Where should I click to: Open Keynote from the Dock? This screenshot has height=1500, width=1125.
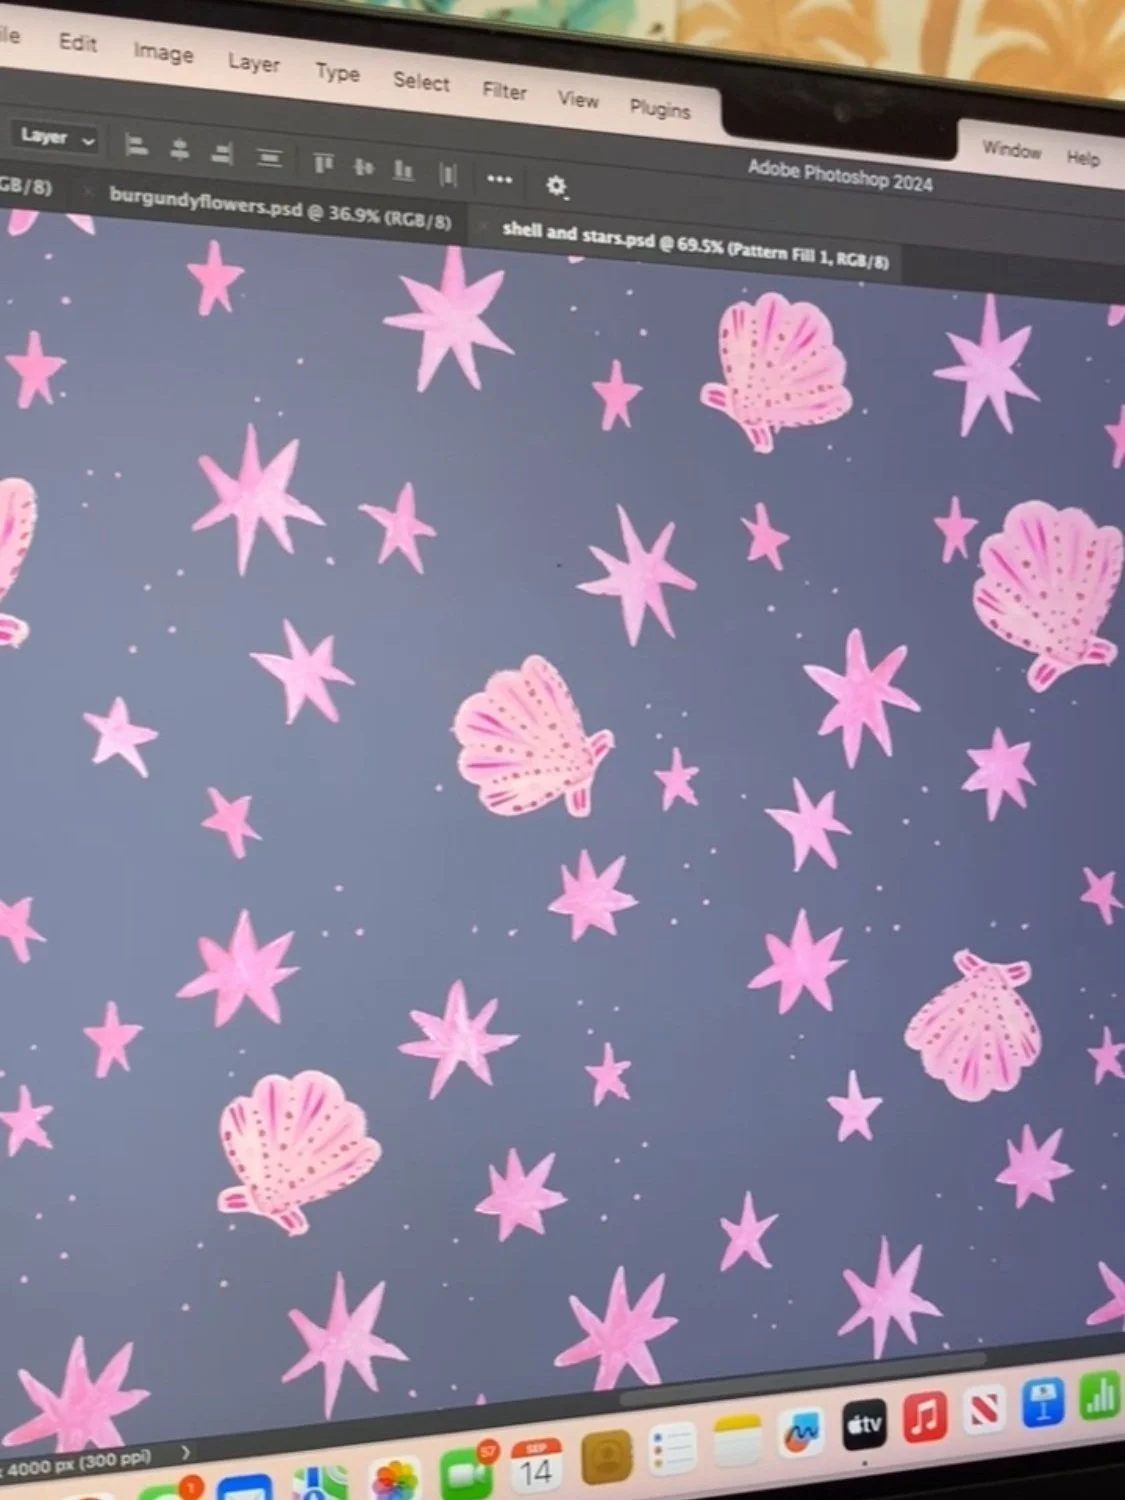coord(1043,1402)
